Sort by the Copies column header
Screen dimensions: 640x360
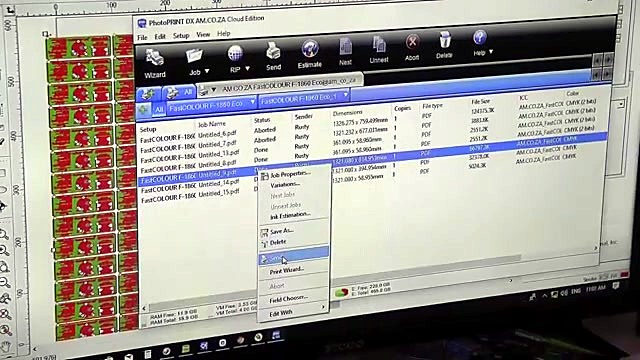click(x=402, y=108)
